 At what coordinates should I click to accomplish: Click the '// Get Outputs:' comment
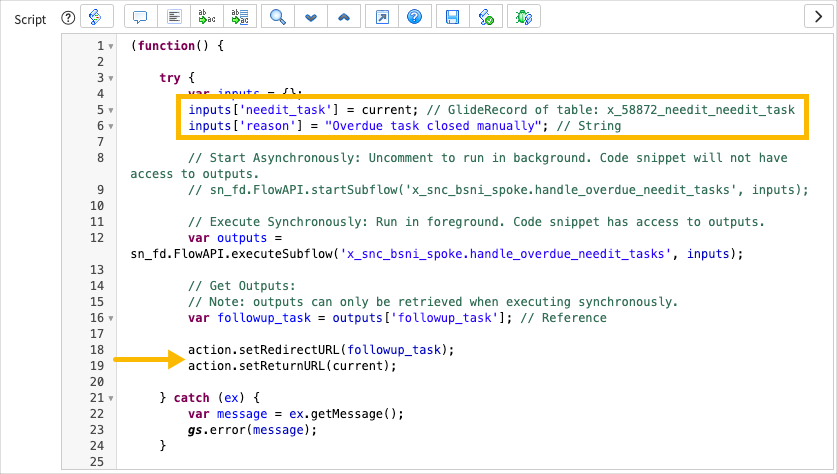tap(241, 286)
